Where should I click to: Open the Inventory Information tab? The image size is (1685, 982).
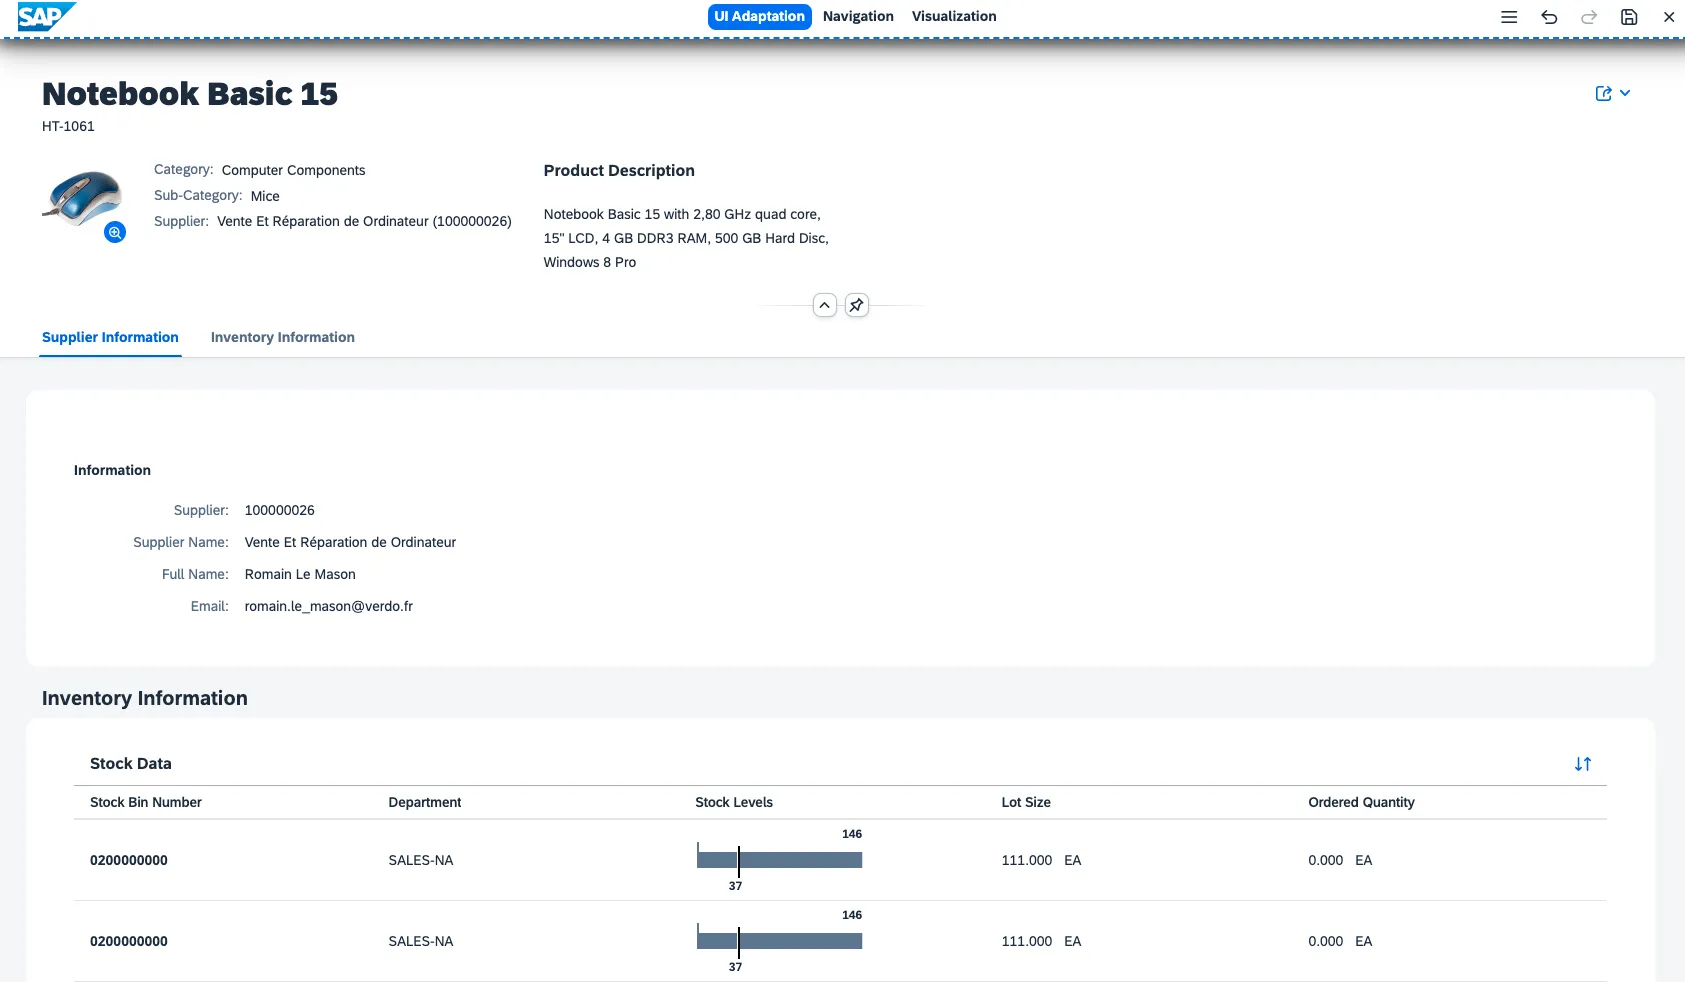[282, 338]
